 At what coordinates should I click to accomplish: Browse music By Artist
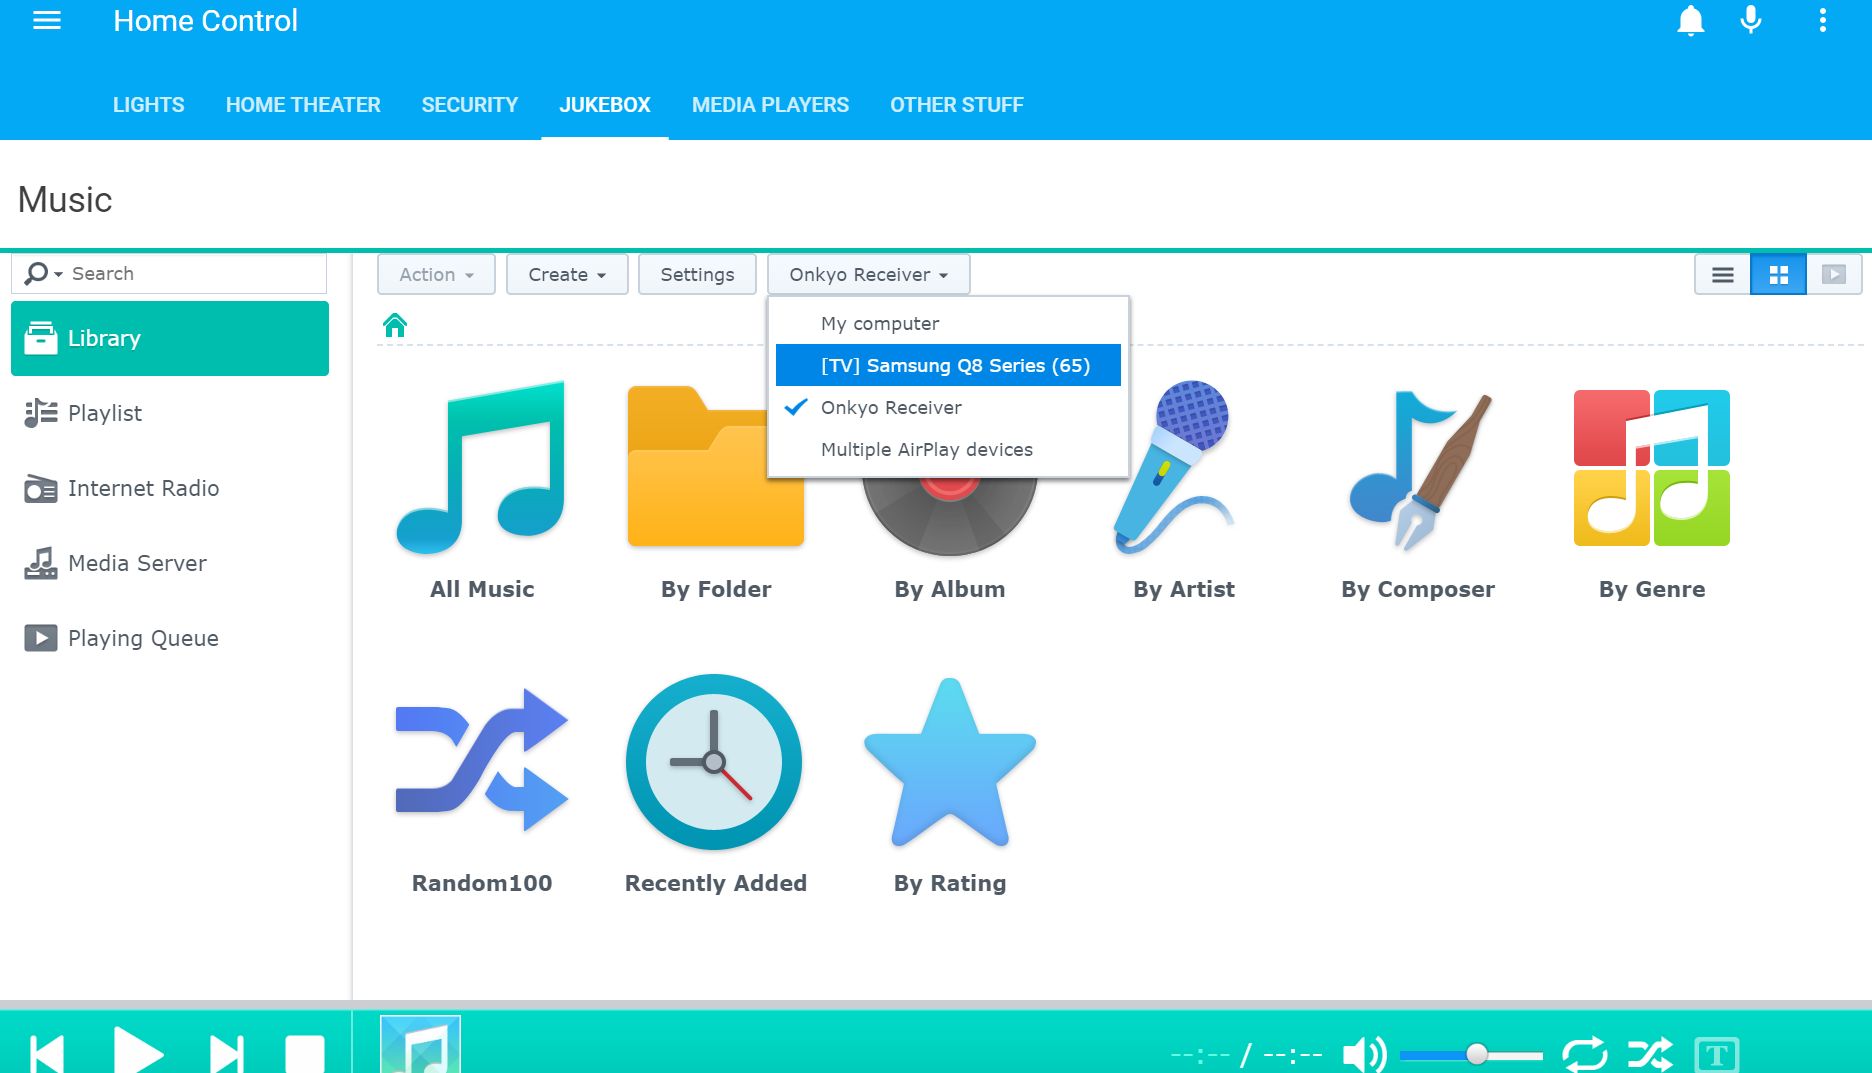pos(1184,492)
